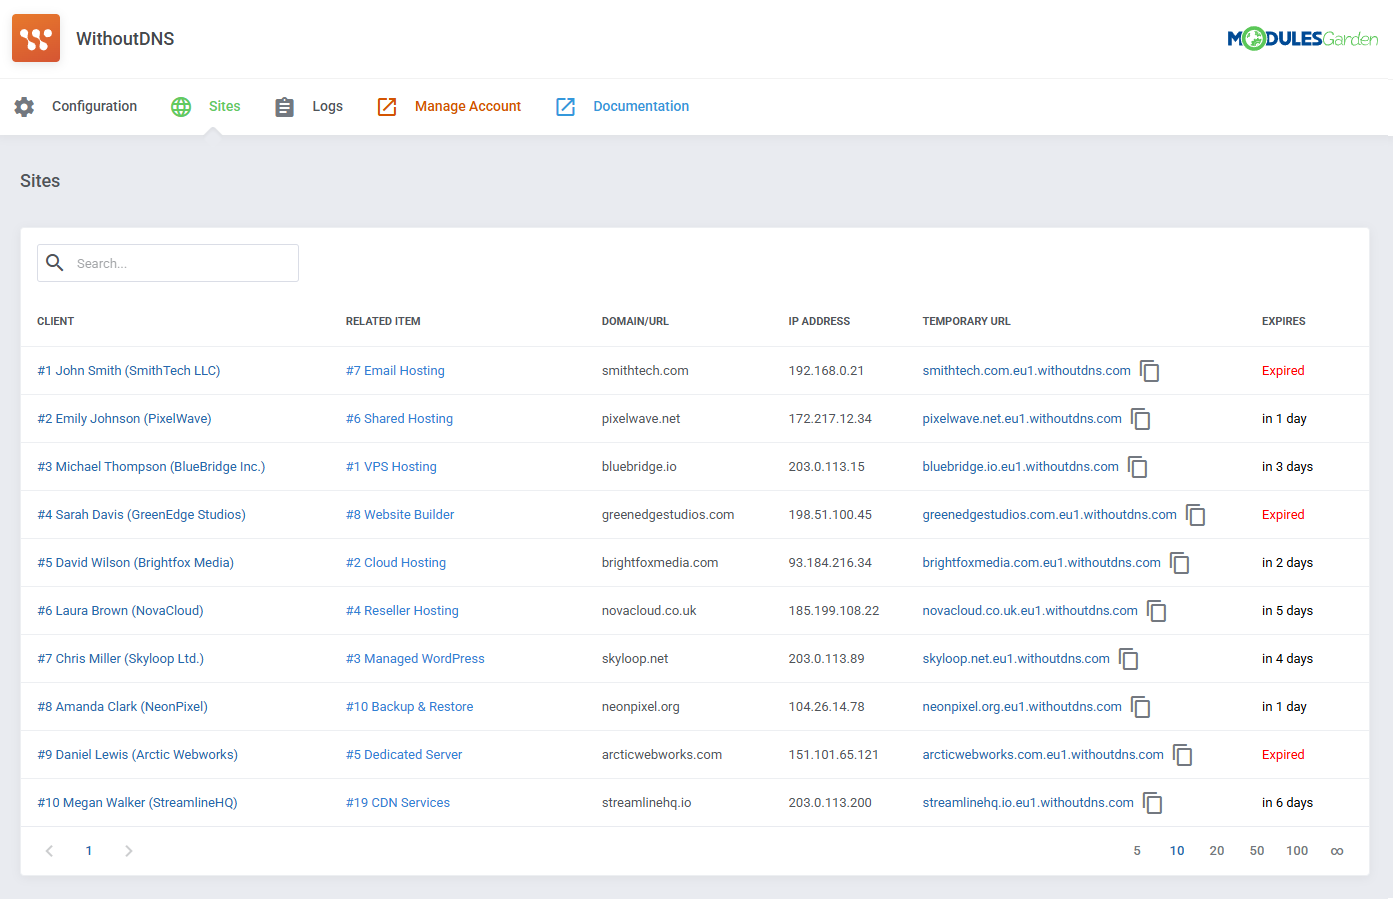
Task: Copy streamlinehq.io temporary URL via copy icon
Action: coord(1153,803)
